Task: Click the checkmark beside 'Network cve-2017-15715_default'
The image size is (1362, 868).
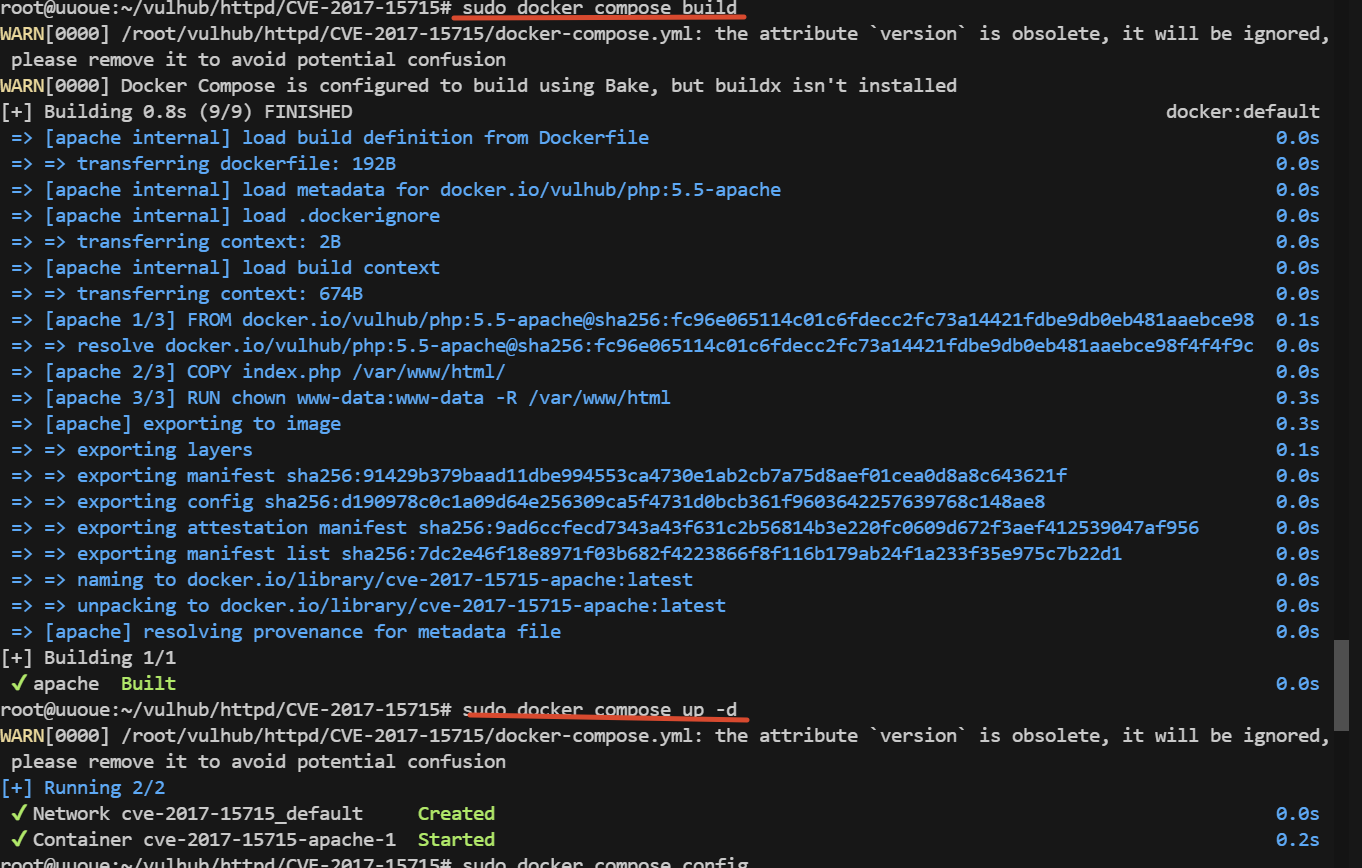Action: (x=18, y=813)
